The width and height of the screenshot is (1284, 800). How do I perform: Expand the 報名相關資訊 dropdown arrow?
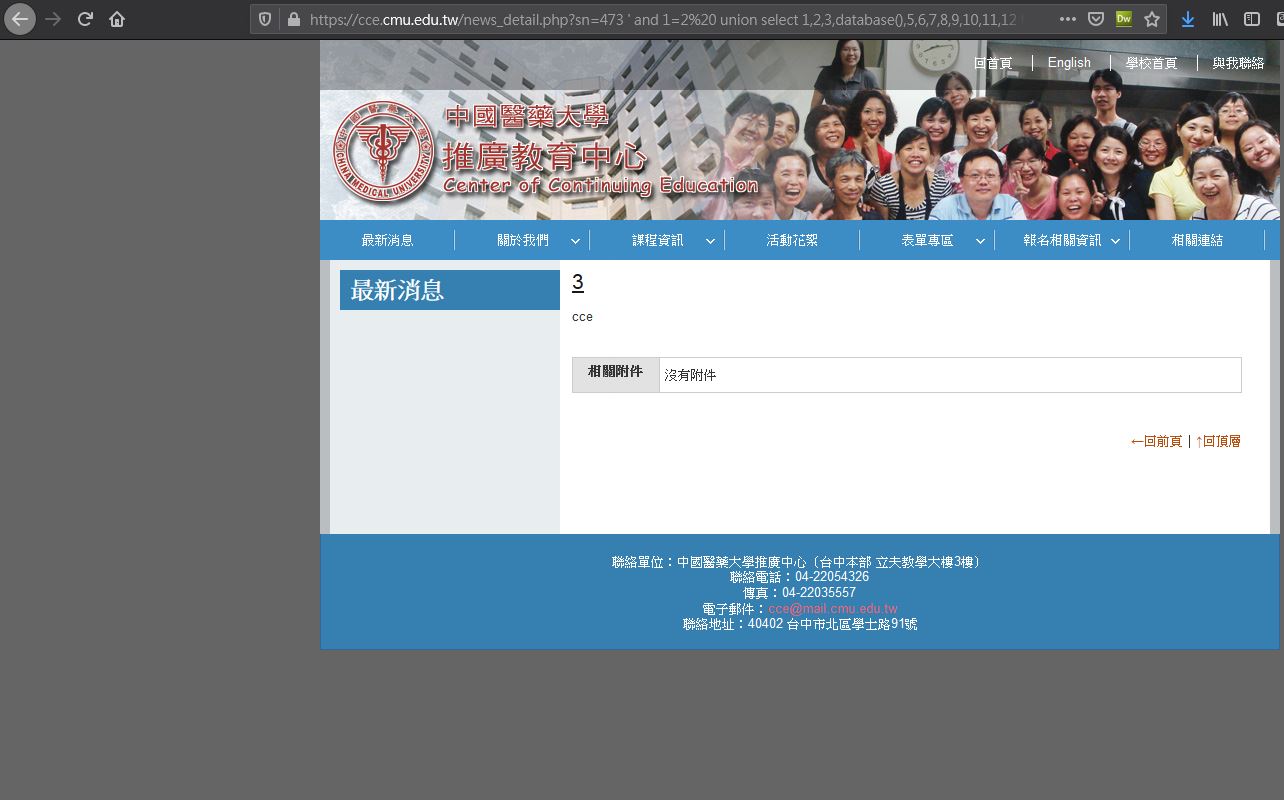(x=1115, y=241)
